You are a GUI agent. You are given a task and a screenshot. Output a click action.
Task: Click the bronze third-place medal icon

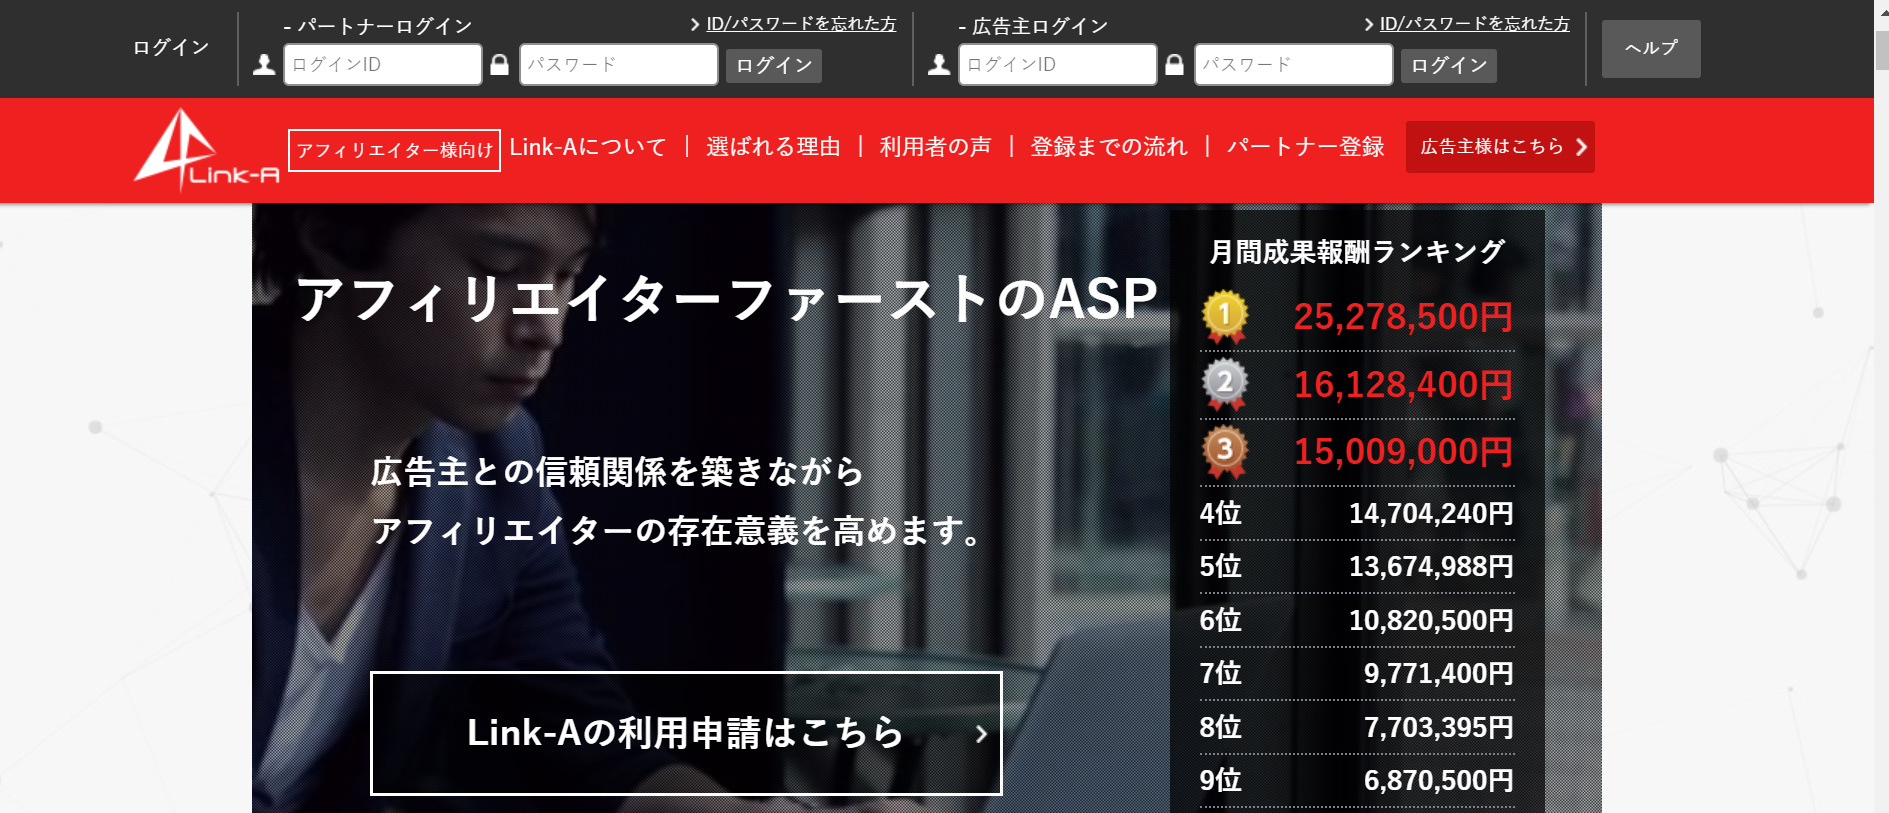tap(1225, 451)
